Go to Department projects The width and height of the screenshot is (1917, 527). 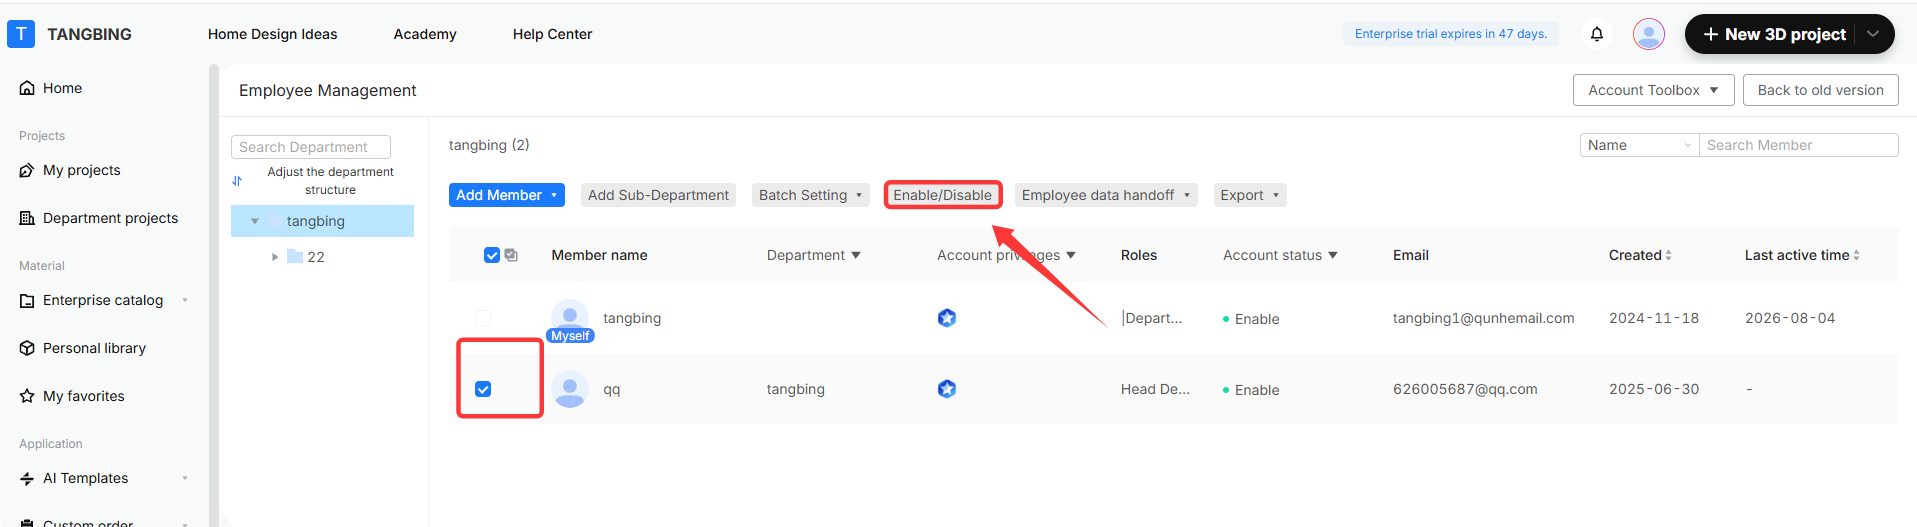(x=110, y=218)
